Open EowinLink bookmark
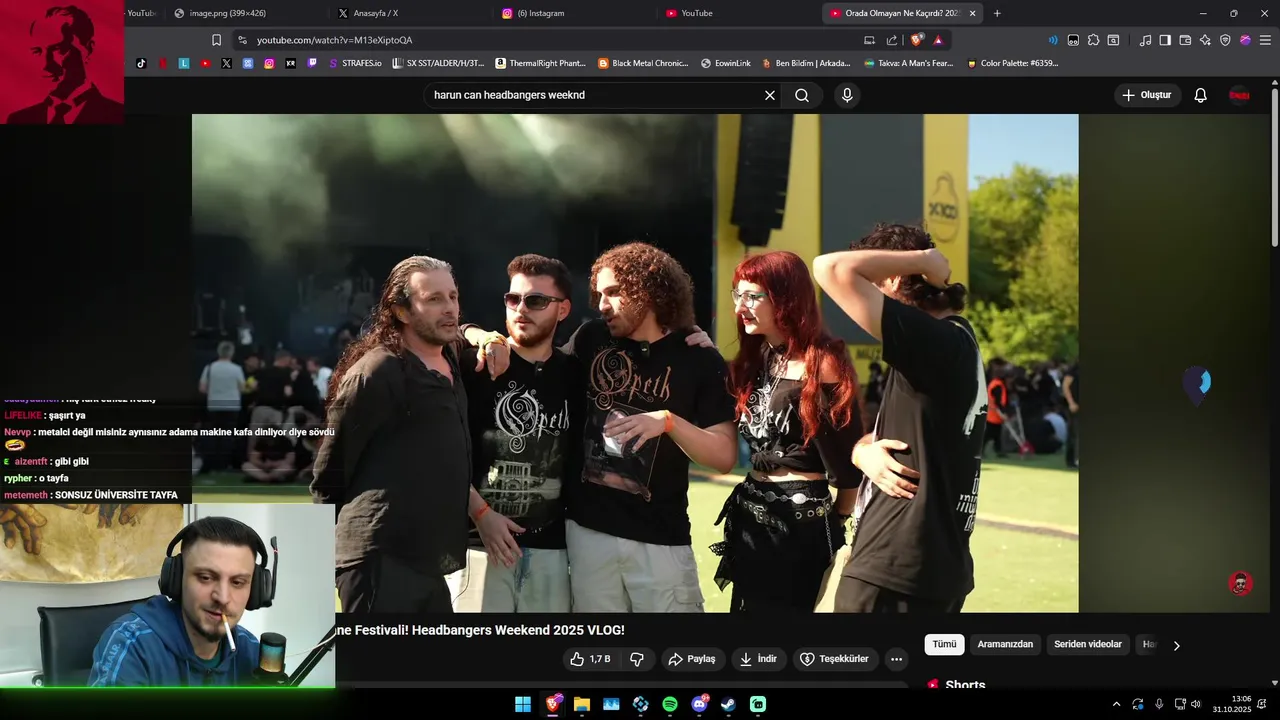Viewport: 1280px width, 720px height. pyautogui.click(x=725, y=63)
